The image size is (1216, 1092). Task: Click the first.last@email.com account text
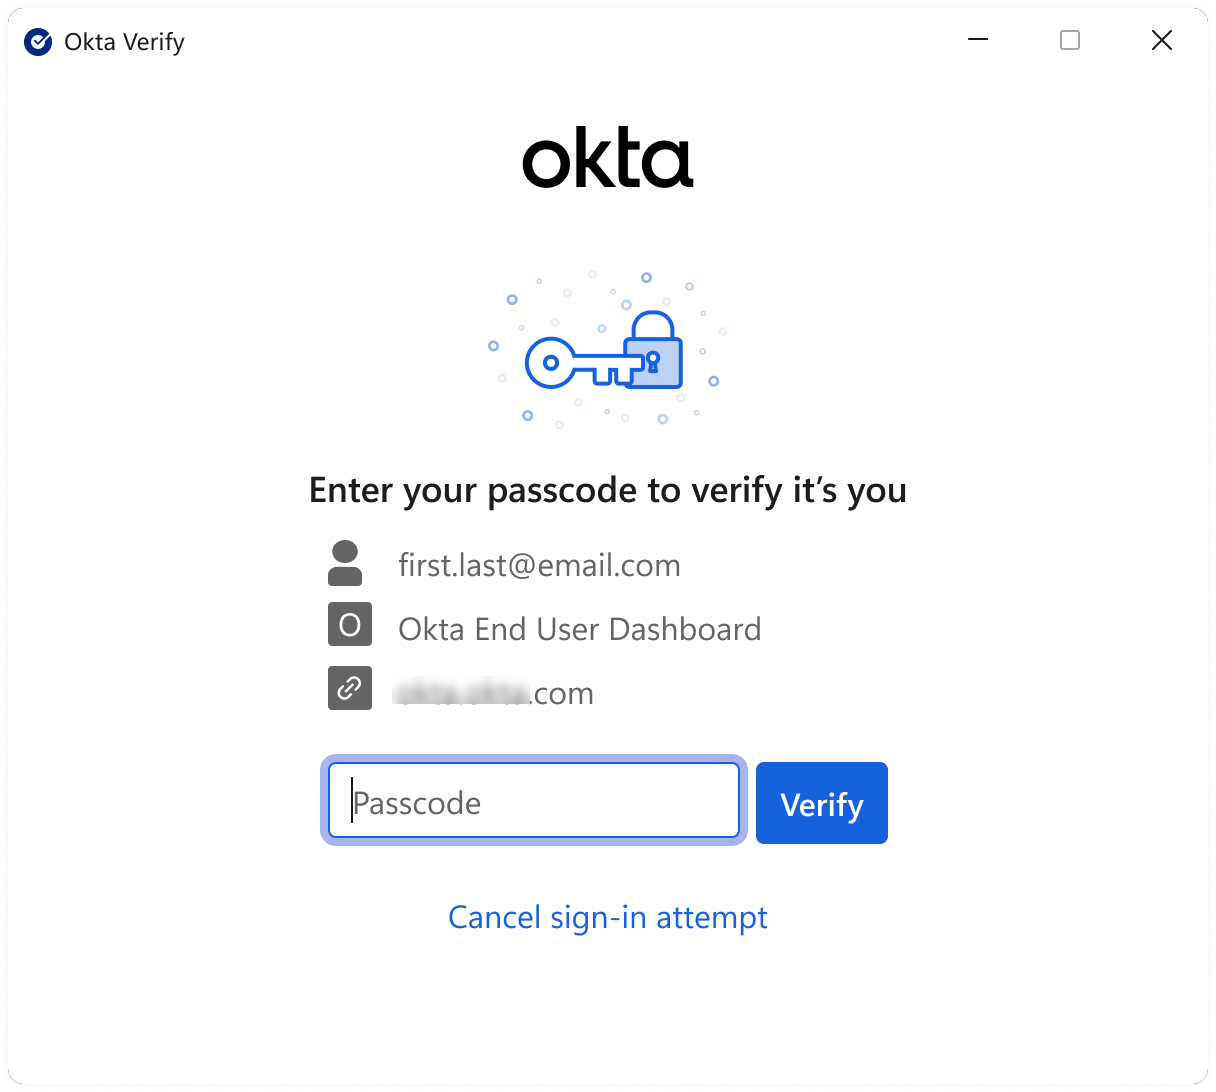pyautogui.click(x=539, y=566)
